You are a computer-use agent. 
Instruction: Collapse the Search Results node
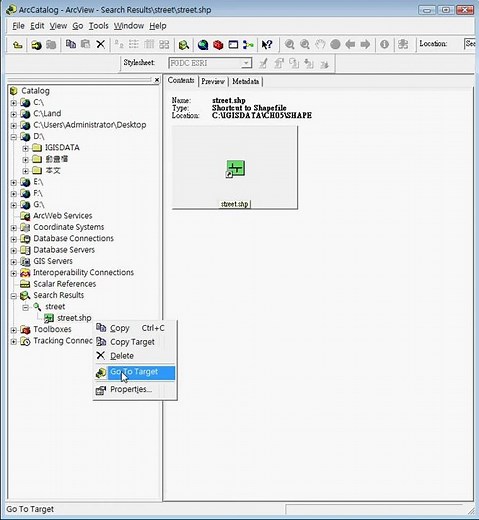pyautogui.click(x=14, y=296)
